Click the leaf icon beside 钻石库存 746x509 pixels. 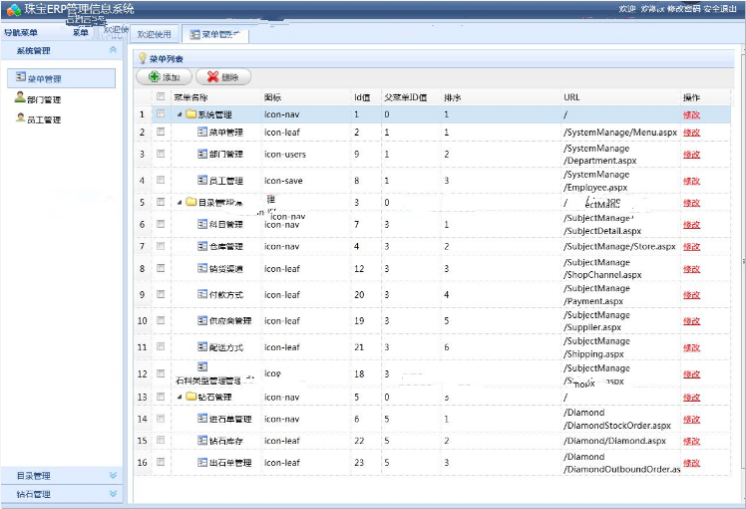tap(201, 441)
